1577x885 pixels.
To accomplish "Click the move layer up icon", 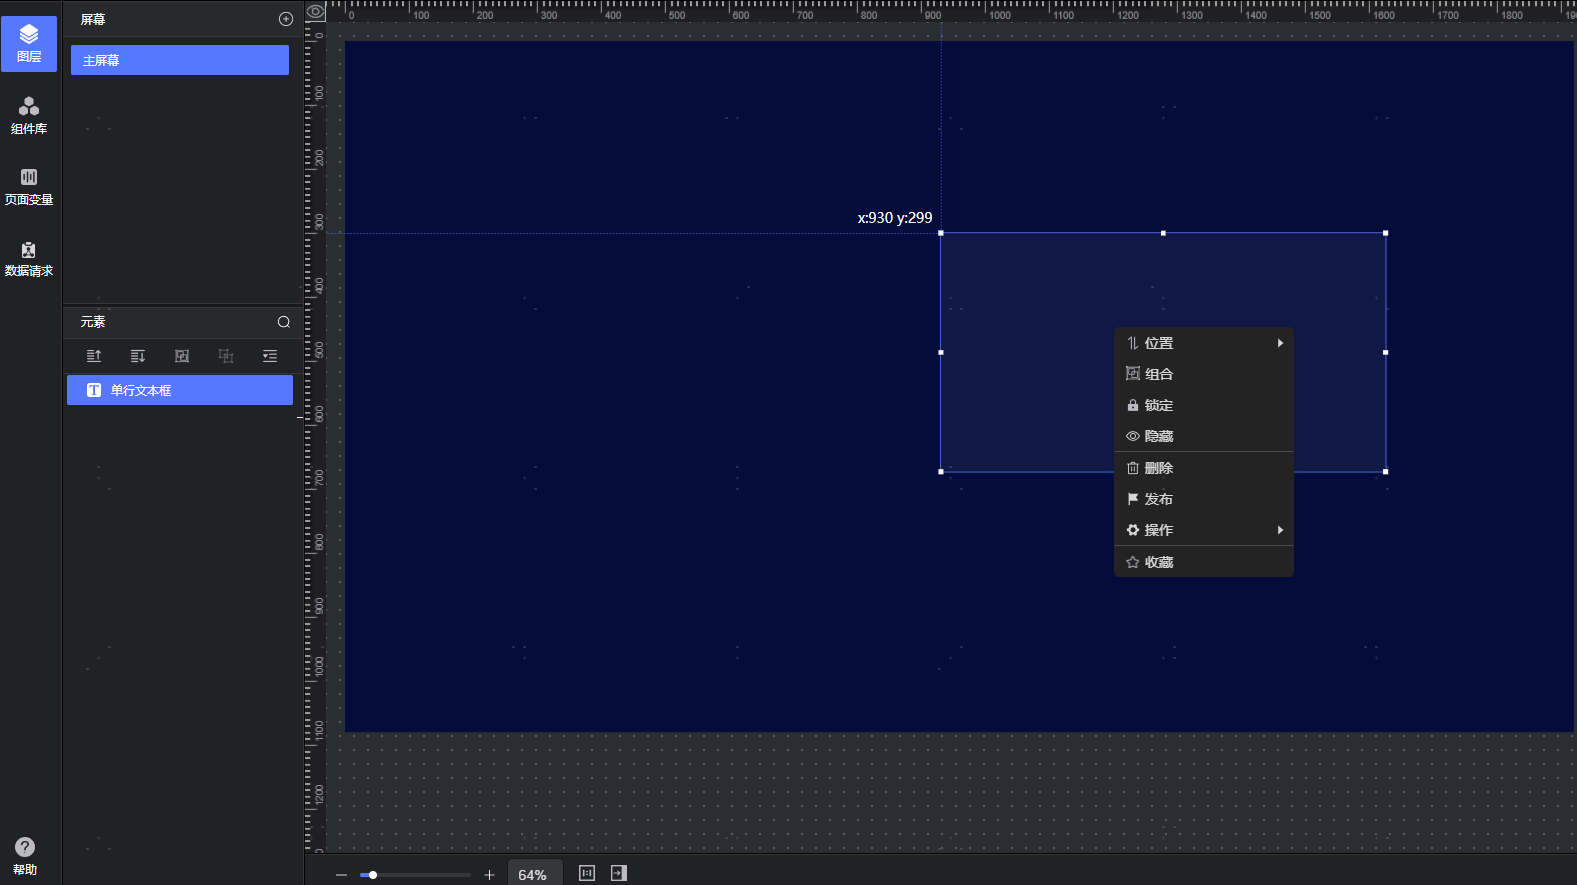I will 94,356.
